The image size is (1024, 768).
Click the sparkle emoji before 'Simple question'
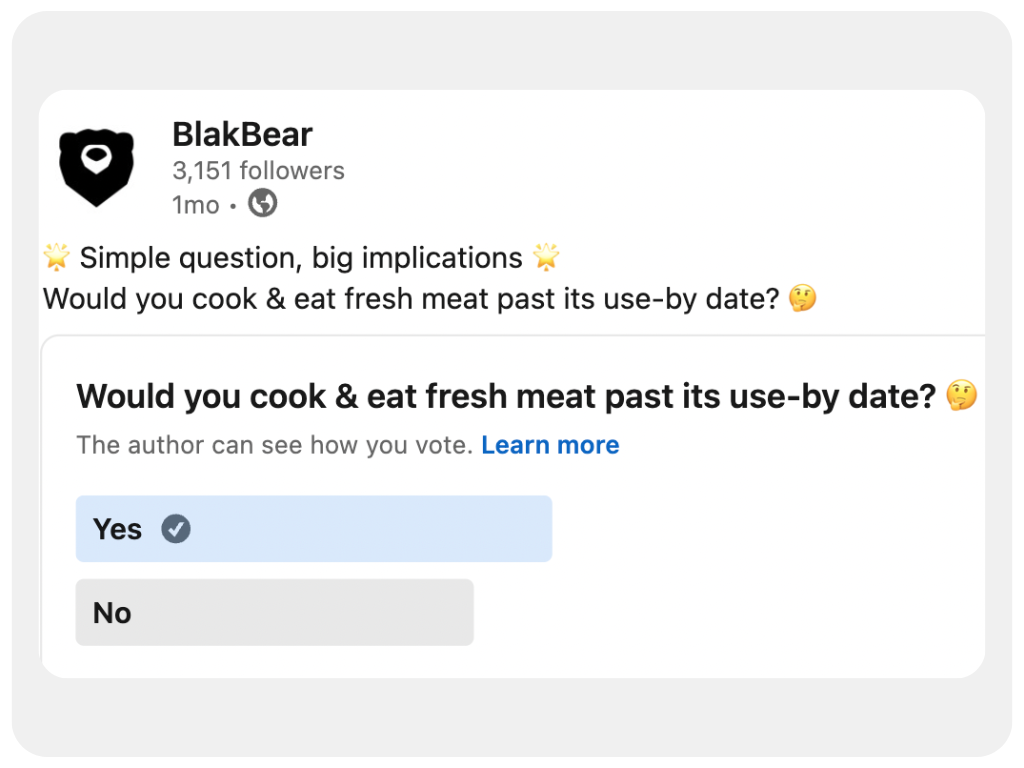(x=57, y=258)
